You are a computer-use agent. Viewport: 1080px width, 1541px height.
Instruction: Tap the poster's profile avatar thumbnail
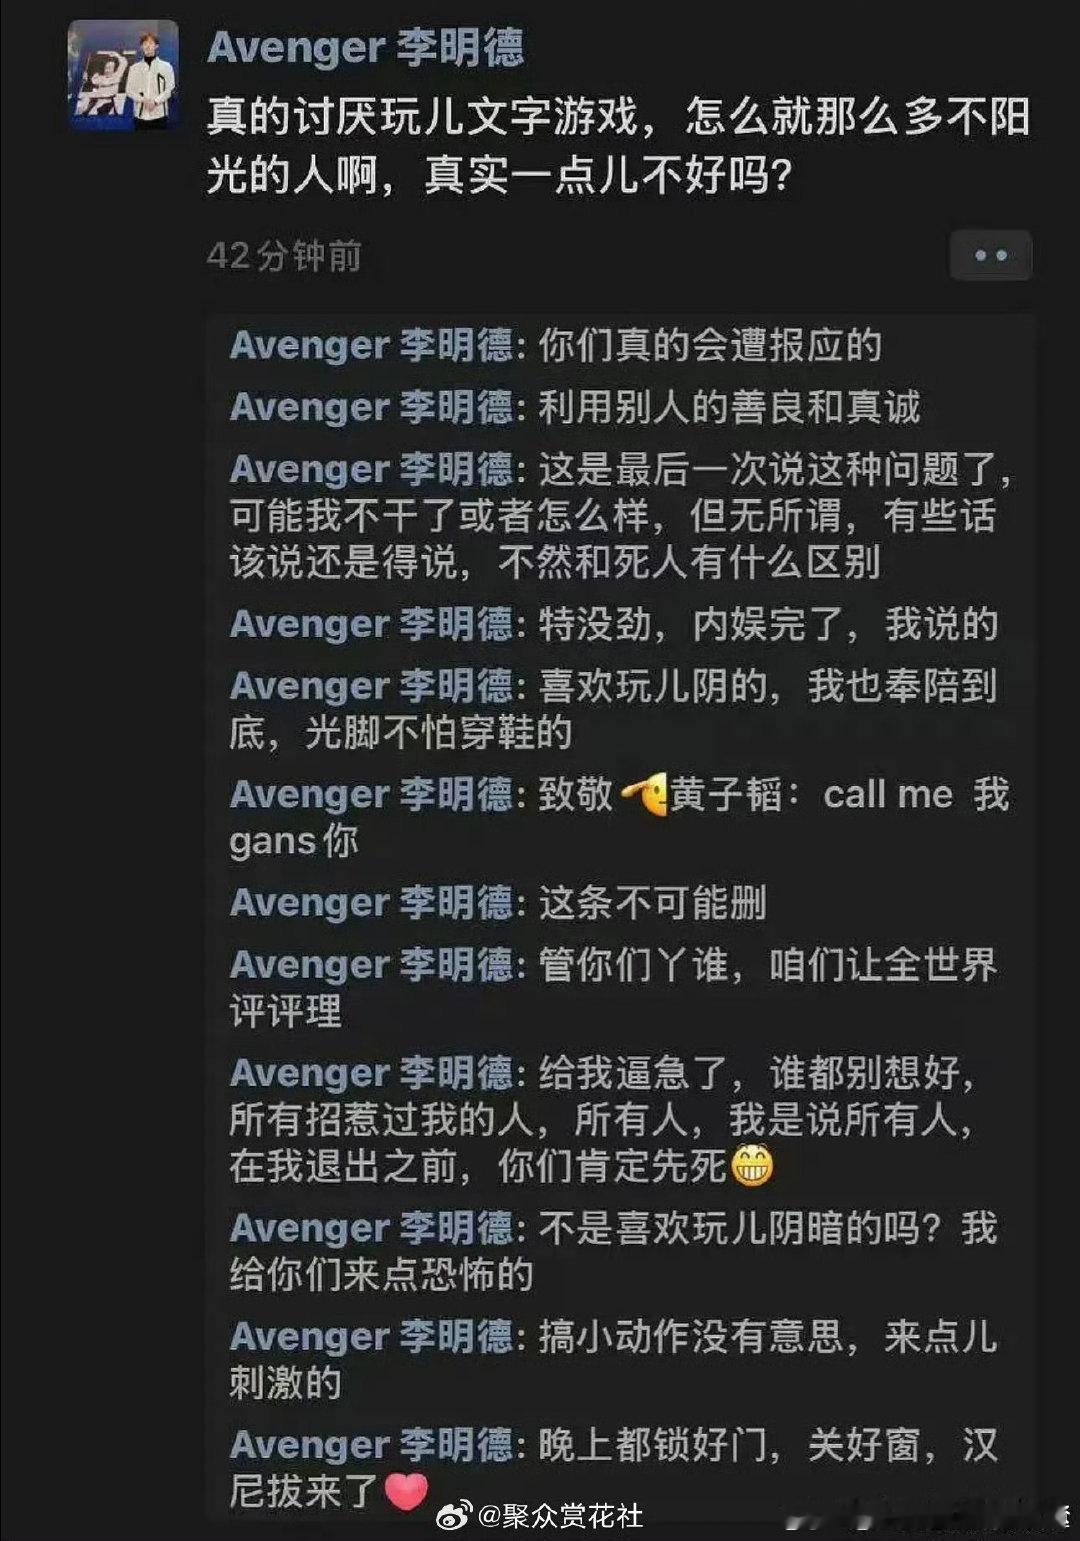(124, 75)
